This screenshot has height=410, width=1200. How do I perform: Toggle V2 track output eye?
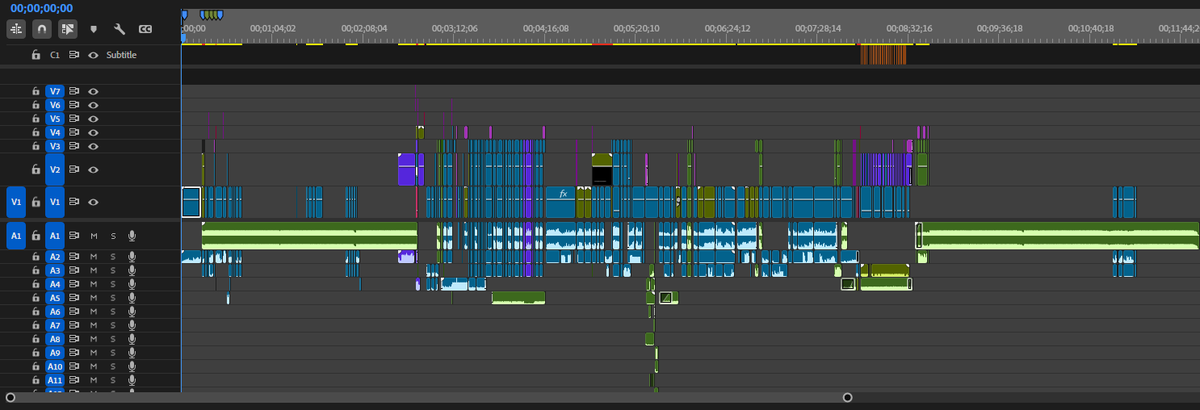pos(93,170)
